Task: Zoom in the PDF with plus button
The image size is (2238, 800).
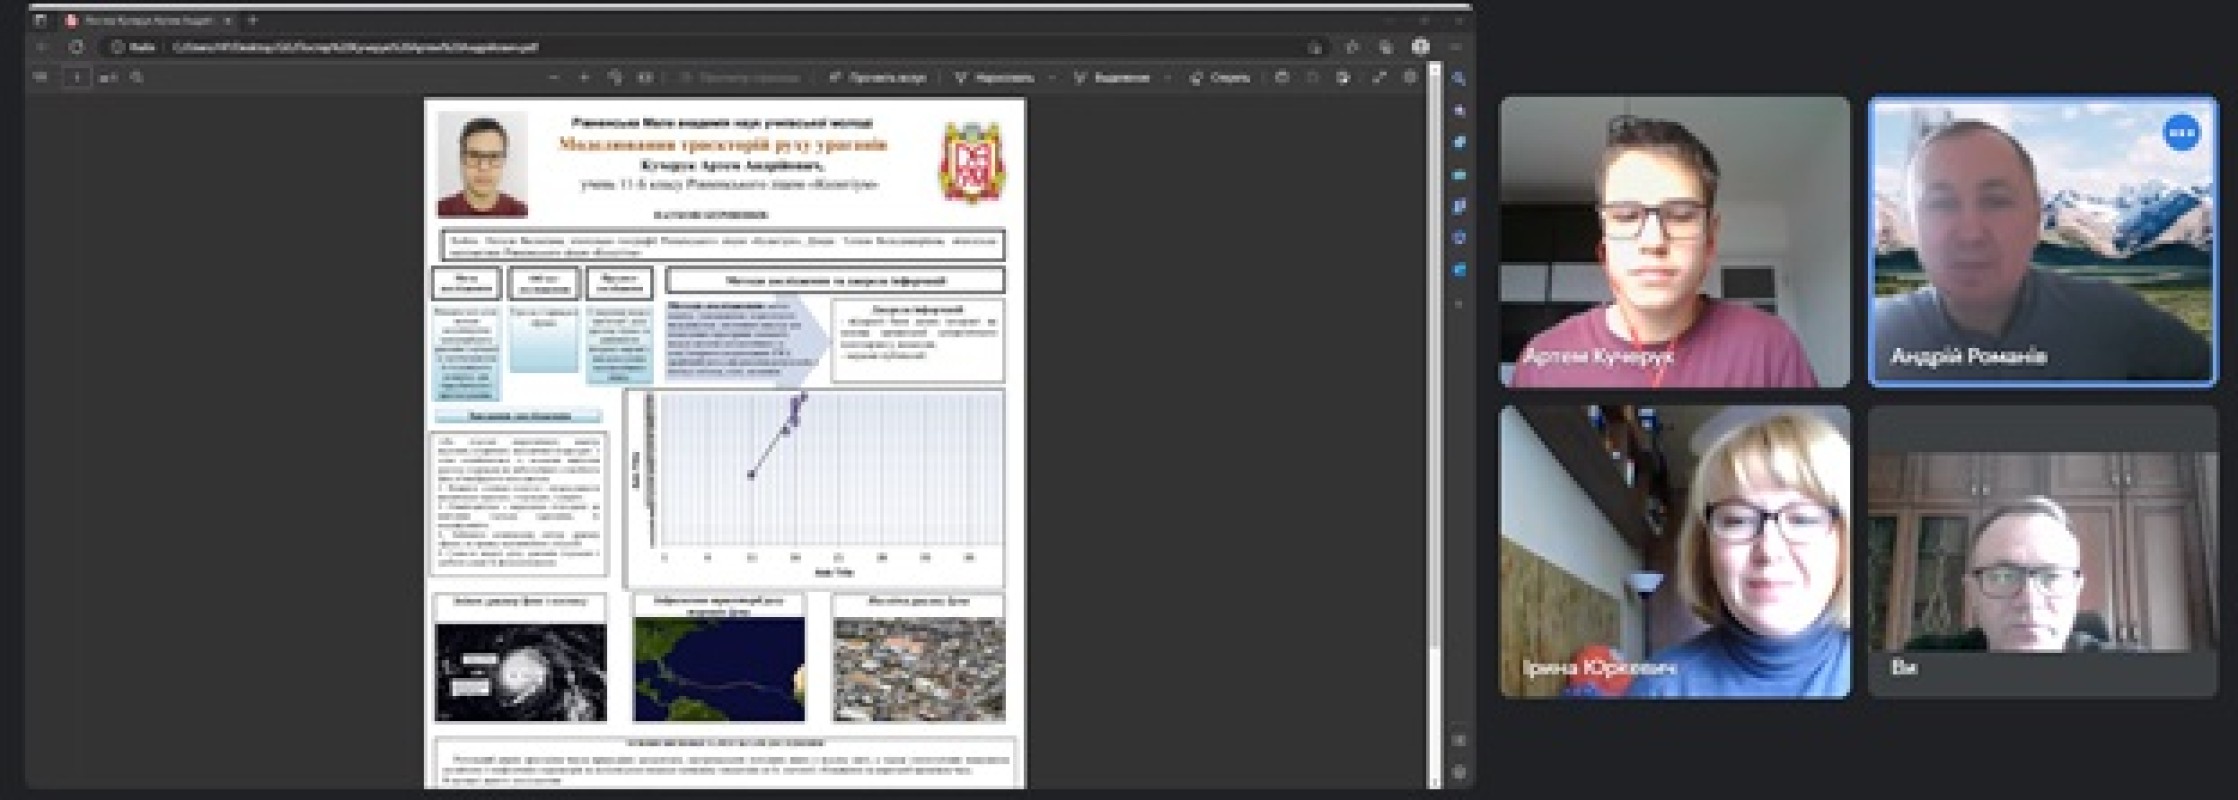Action: click(x=585, y=77)
